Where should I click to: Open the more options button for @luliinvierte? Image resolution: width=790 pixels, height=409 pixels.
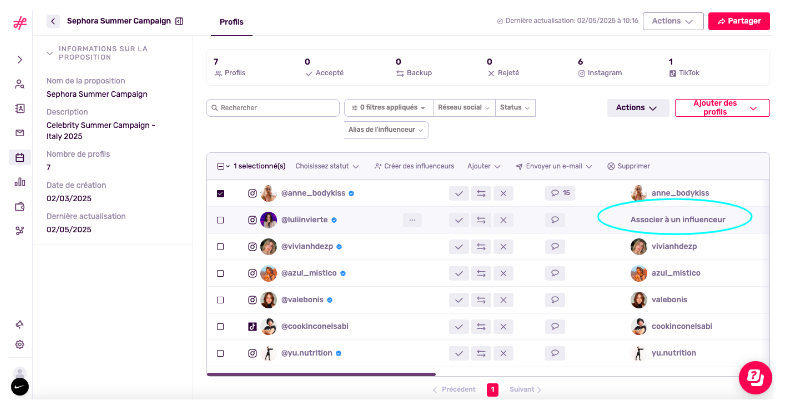tap(412, 220)
